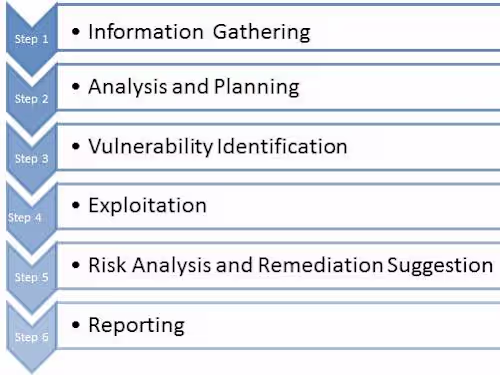Select the Step 4 chevron arrow
Screen dimensions: 500x375
(32, 218)
